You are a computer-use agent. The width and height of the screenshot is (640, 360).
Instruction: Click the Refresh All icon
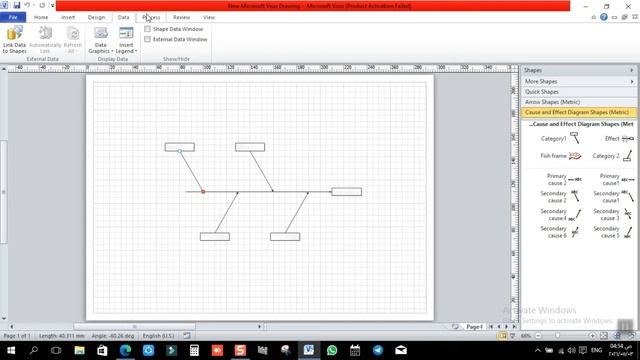pyautogui.click(x=73, y=39)
